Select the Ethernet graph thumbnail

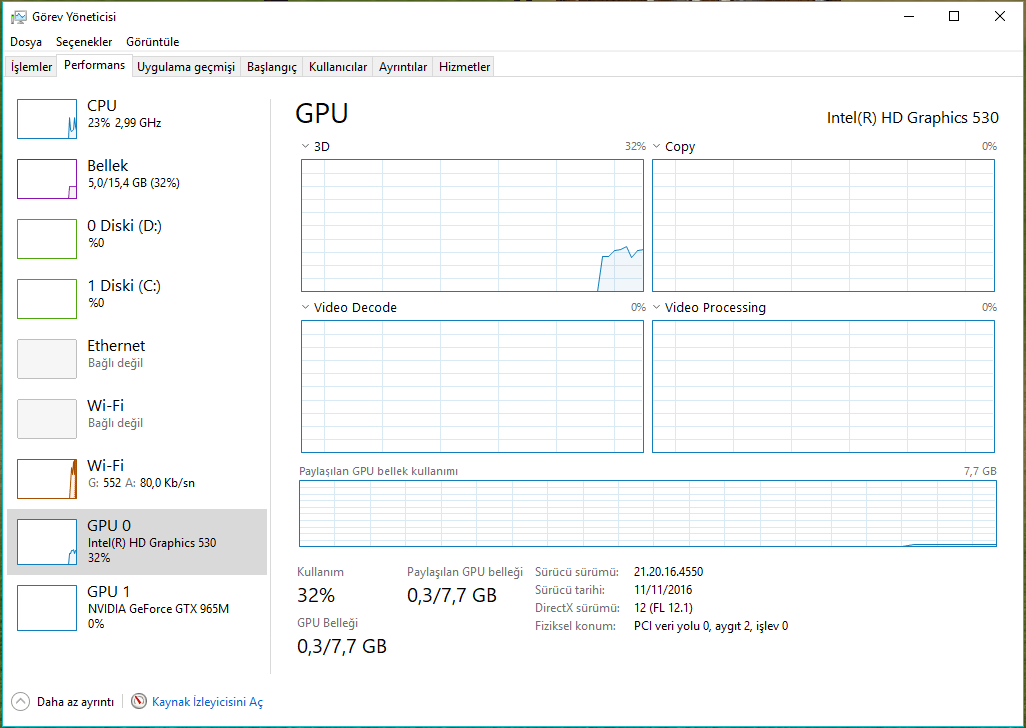pos(47,359)
